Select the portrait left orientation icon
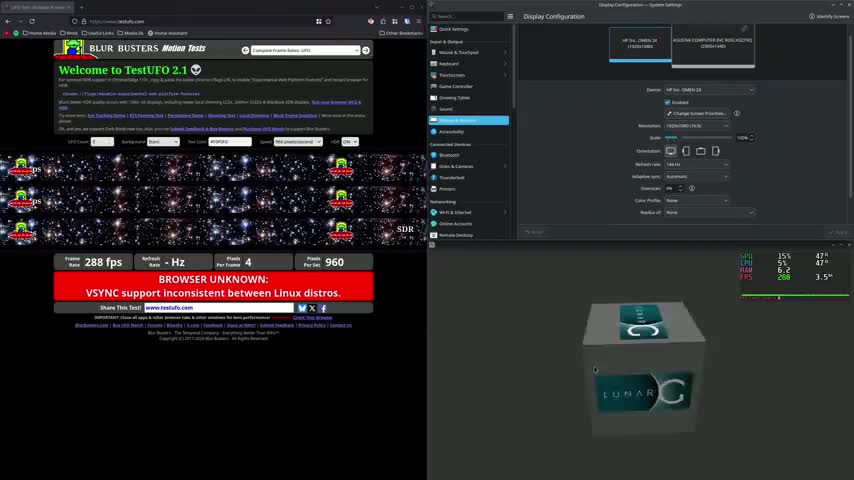 pos(686,151)
